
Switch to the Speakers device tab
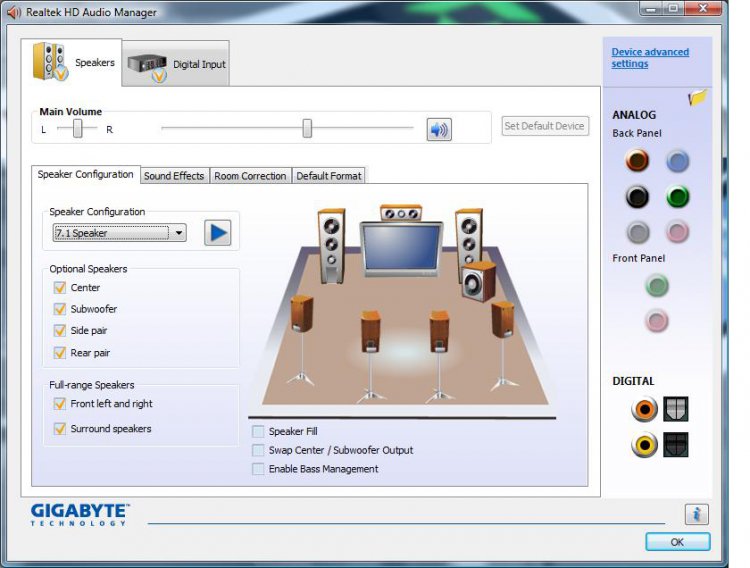[x=72, y=63]
